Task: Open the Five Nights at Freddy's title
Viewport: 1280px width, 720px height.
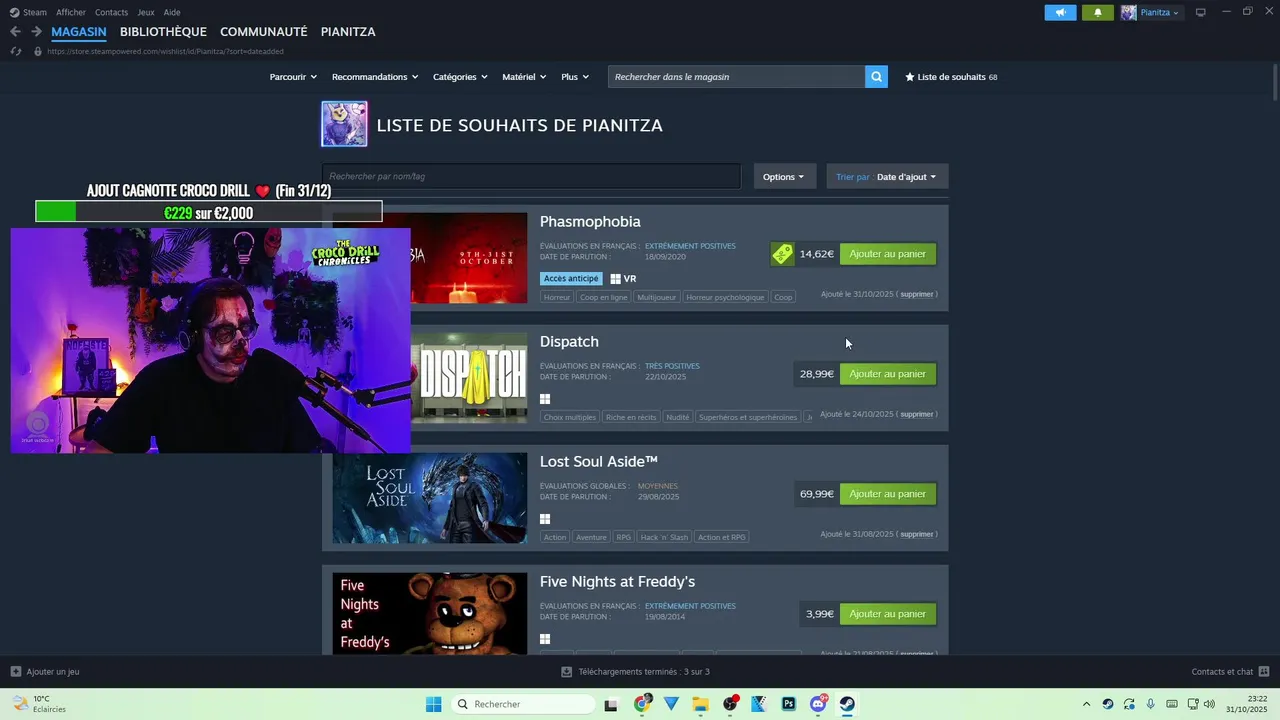Action: tap(617, 582)
